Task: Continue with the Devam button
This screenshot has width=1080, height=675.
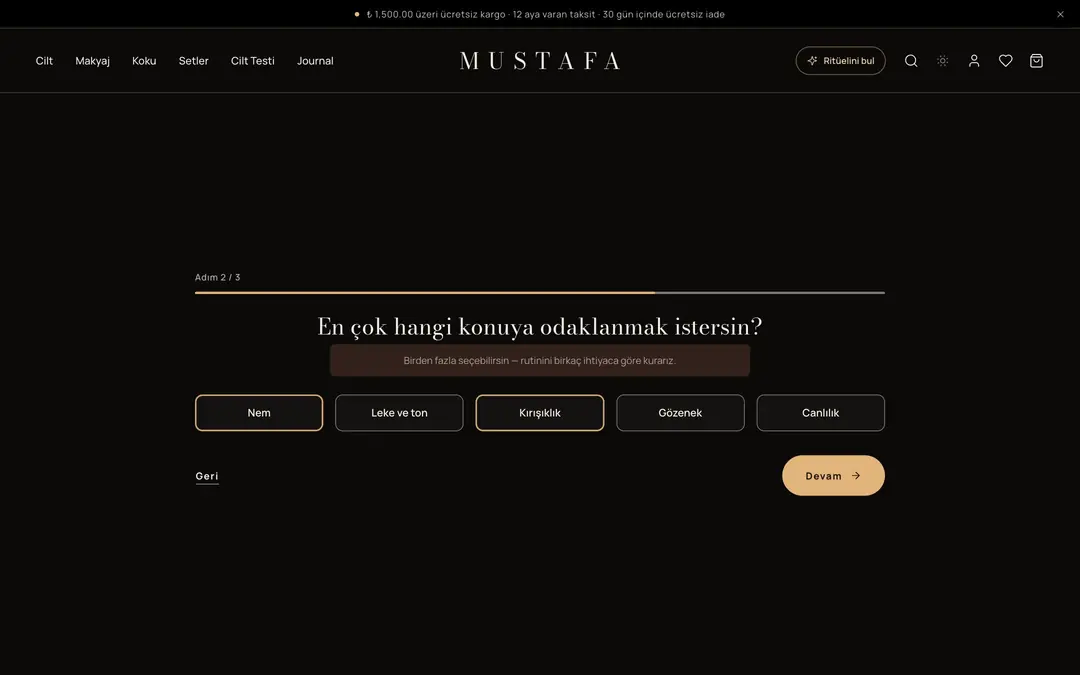Action: click(x=833, y=475)
